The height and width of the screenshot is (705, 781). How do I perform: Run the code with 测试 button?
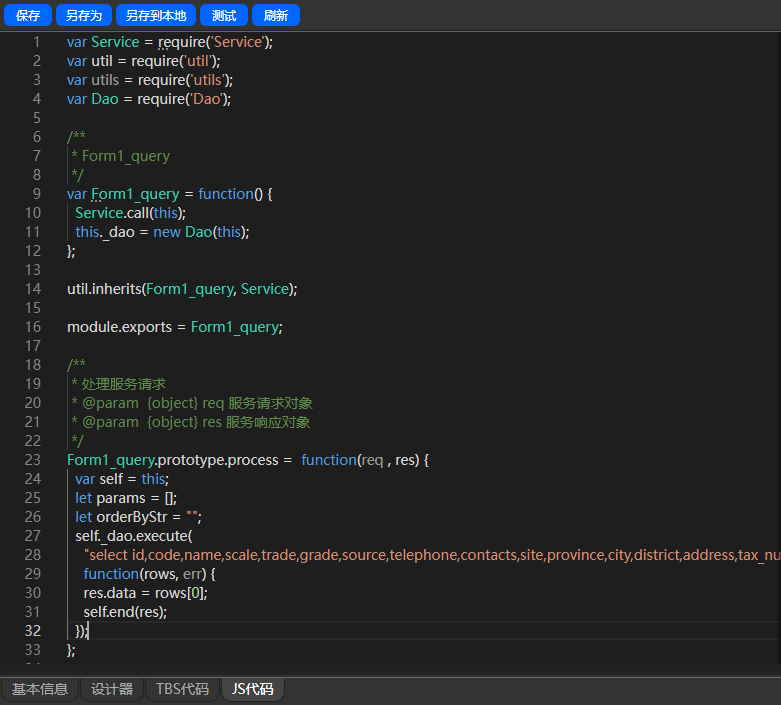pos(224,15)
